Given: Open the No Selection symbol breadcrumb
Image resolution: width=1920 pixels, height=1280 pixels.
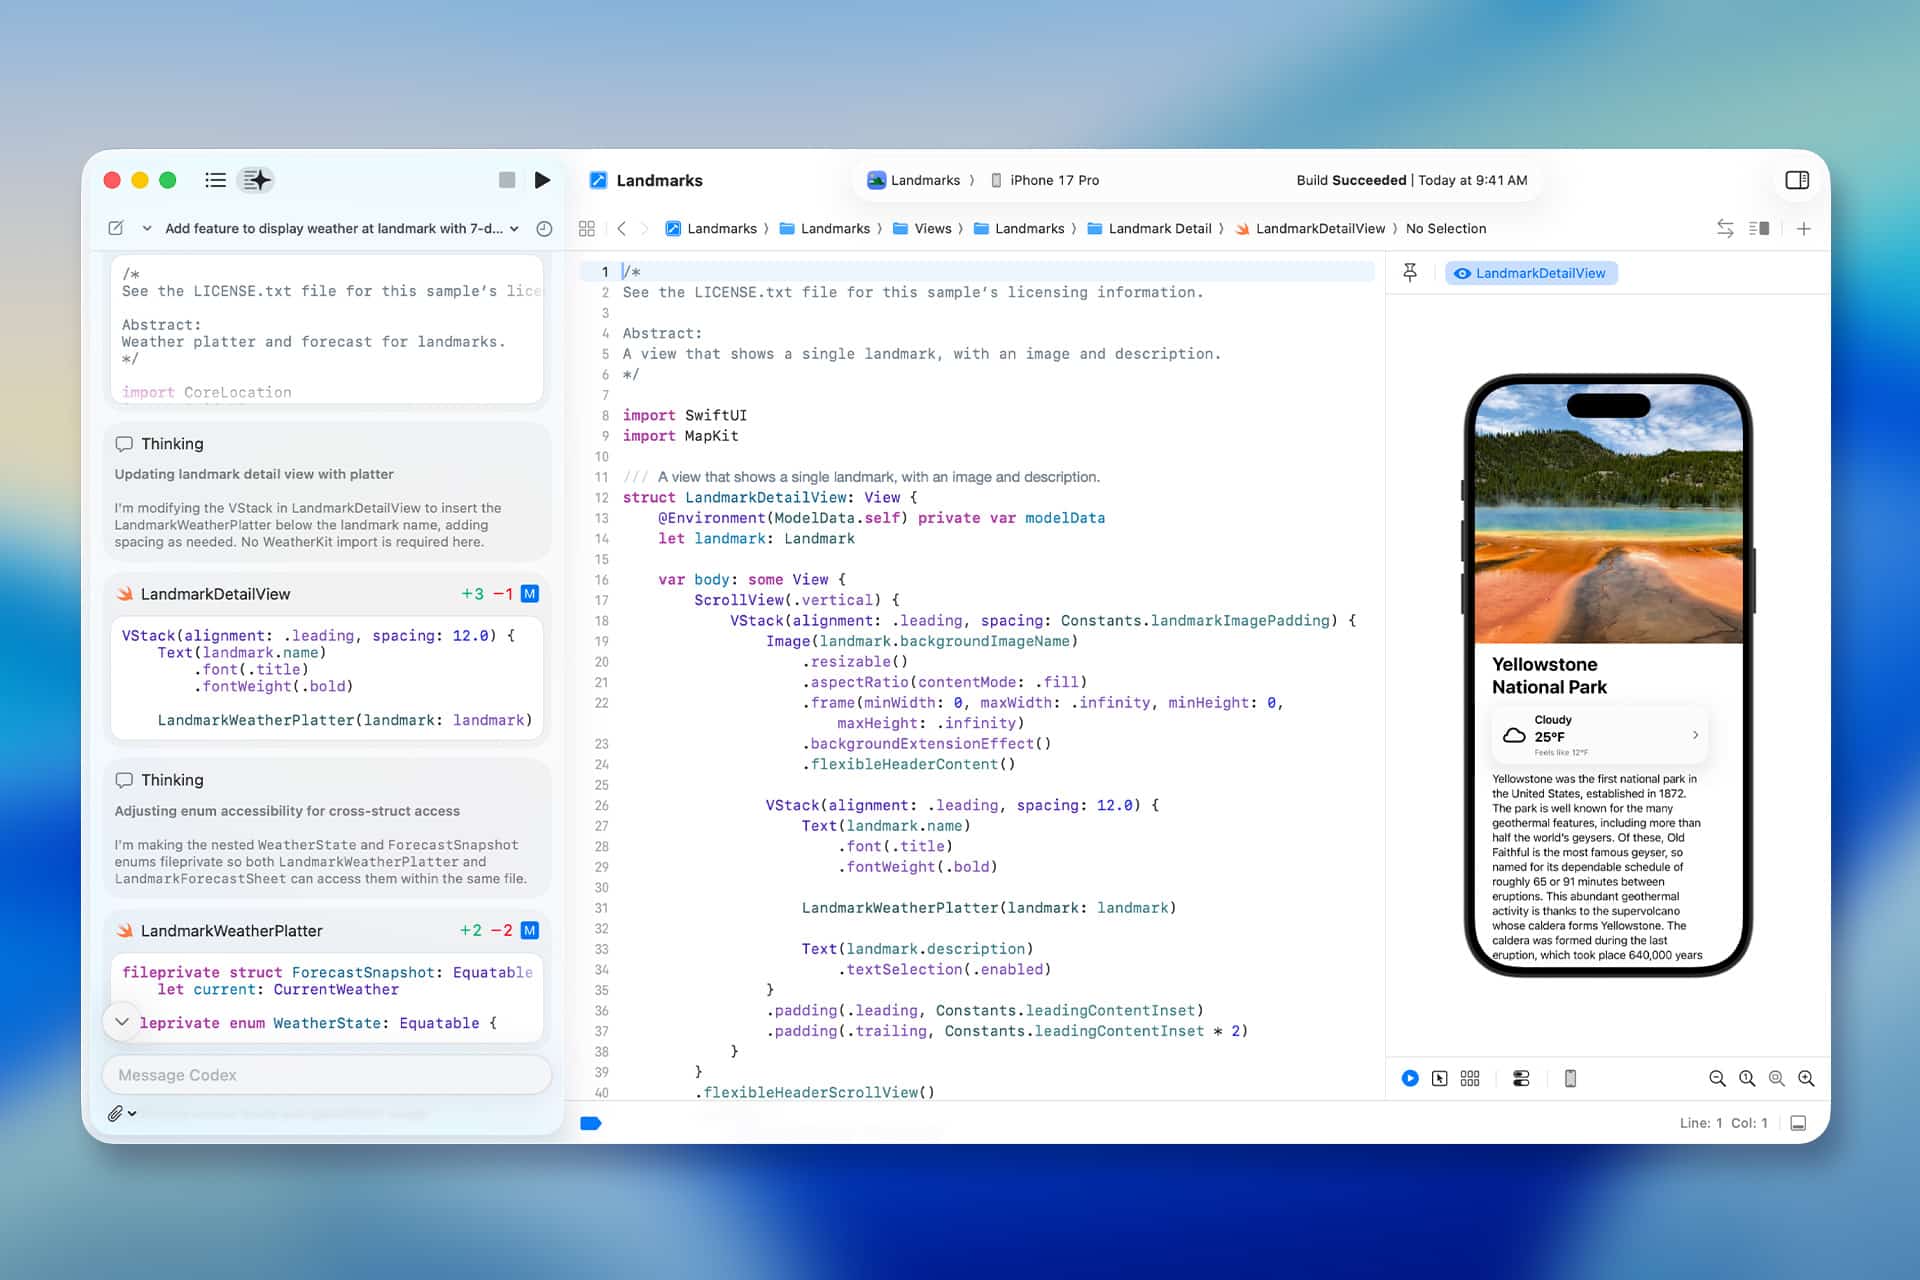Looking at the screenshot, I should pyautogui.click(x=1446, y=228).
